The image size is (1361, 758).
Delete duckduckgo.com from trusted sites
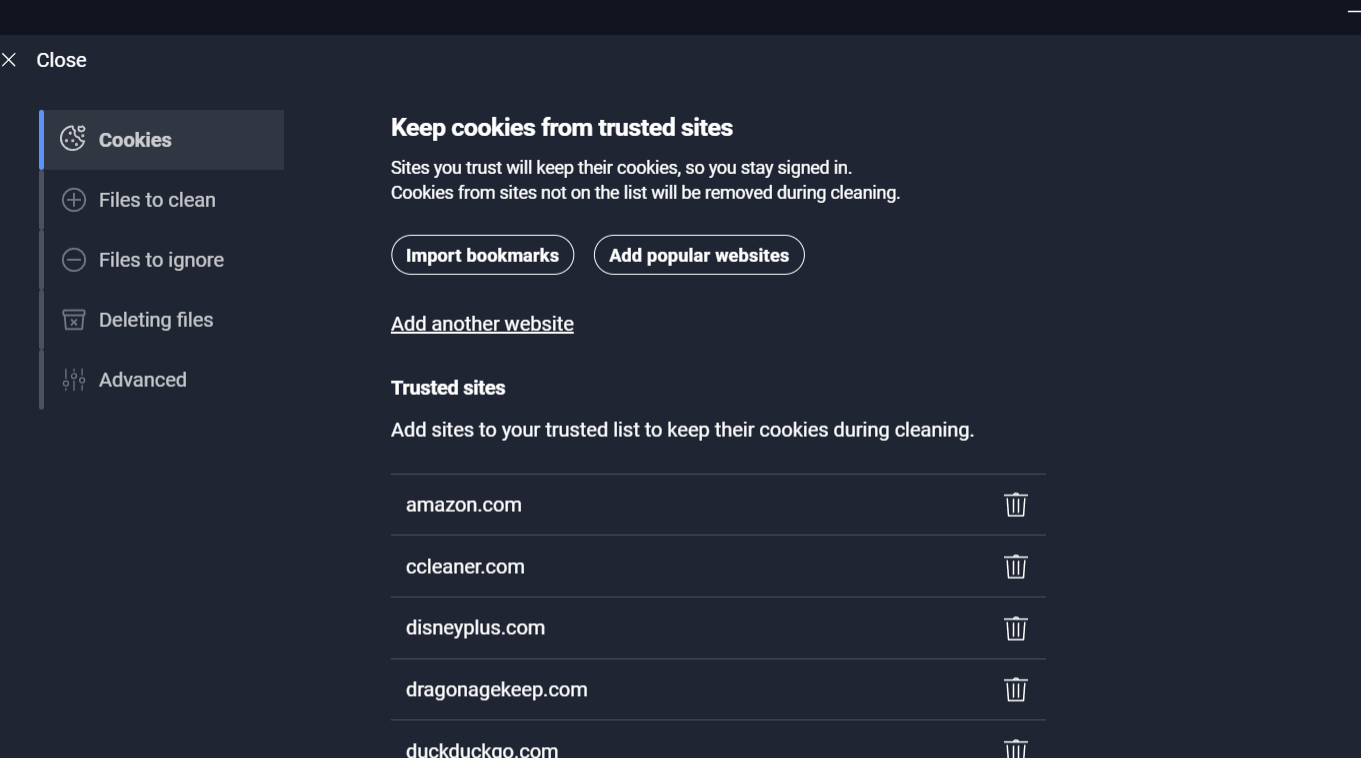tap(1015, 748)
